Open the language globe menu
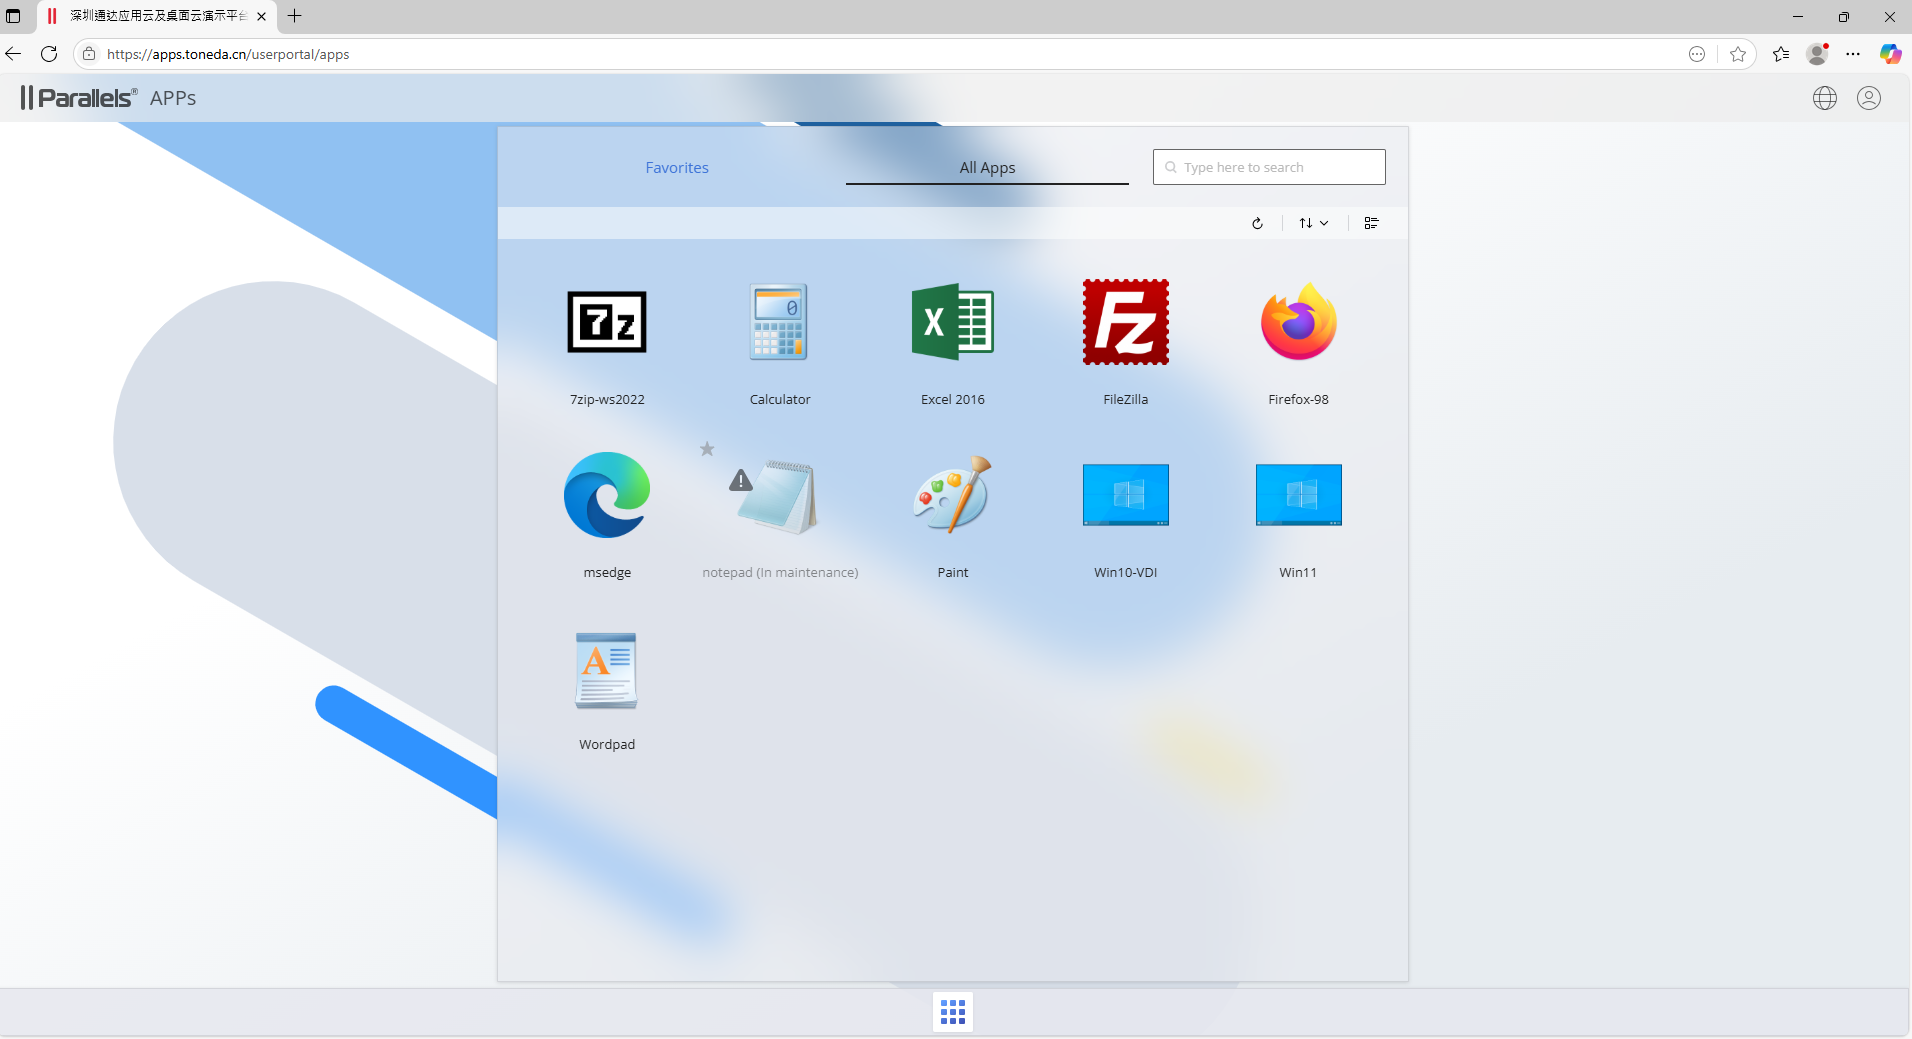 pos(1824,98)
